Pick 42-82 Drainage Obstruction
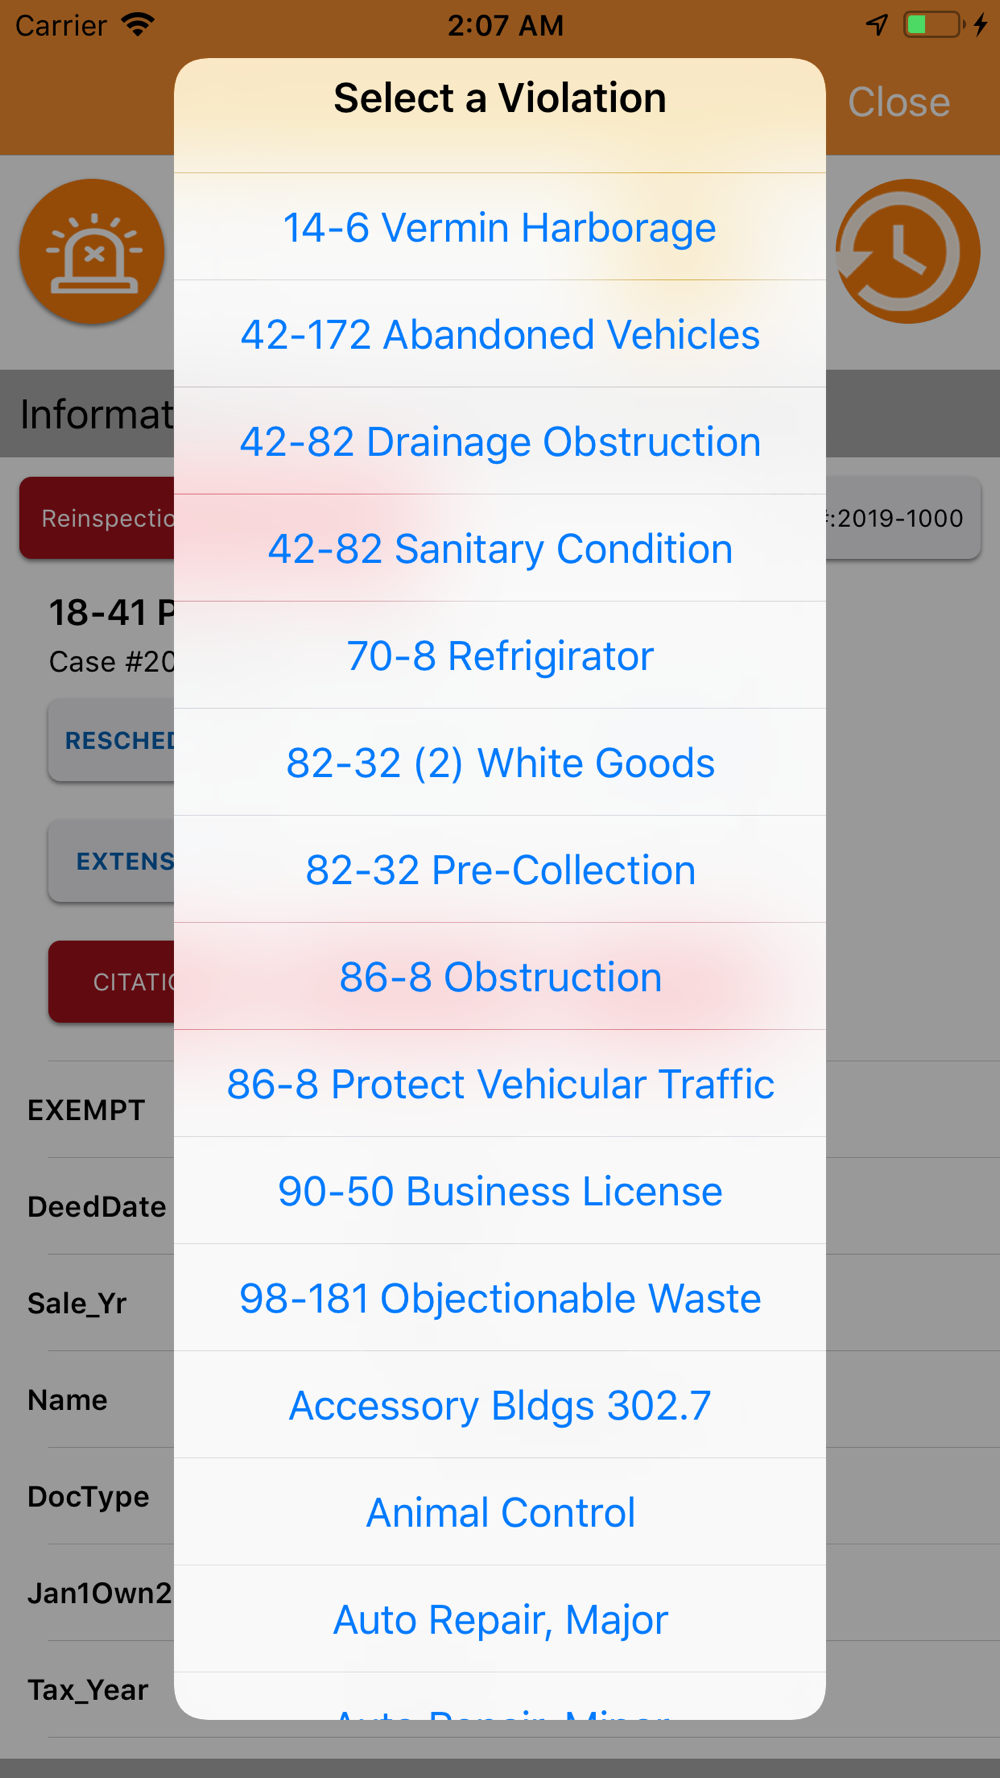The width and height of the screenshot is (1000, 1778). (500, 442)
